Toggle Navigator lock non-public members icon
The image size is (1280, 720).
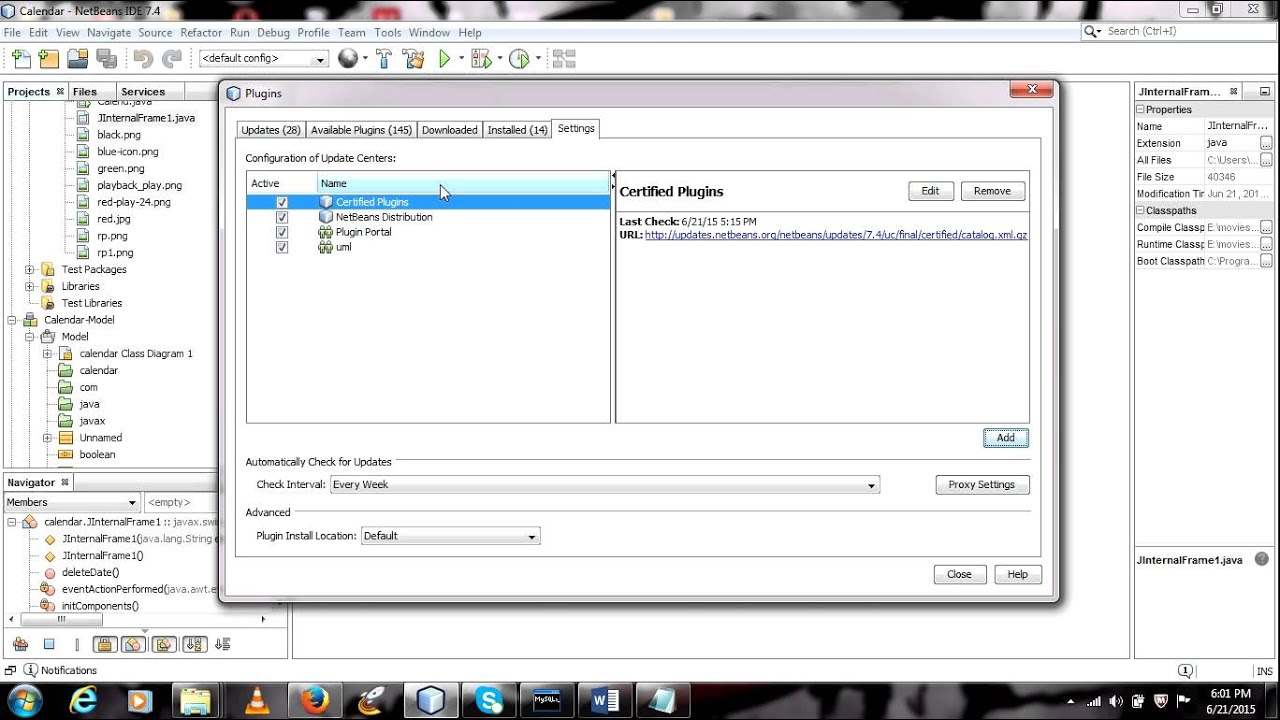pyautogui.click(x=105, y=644)
